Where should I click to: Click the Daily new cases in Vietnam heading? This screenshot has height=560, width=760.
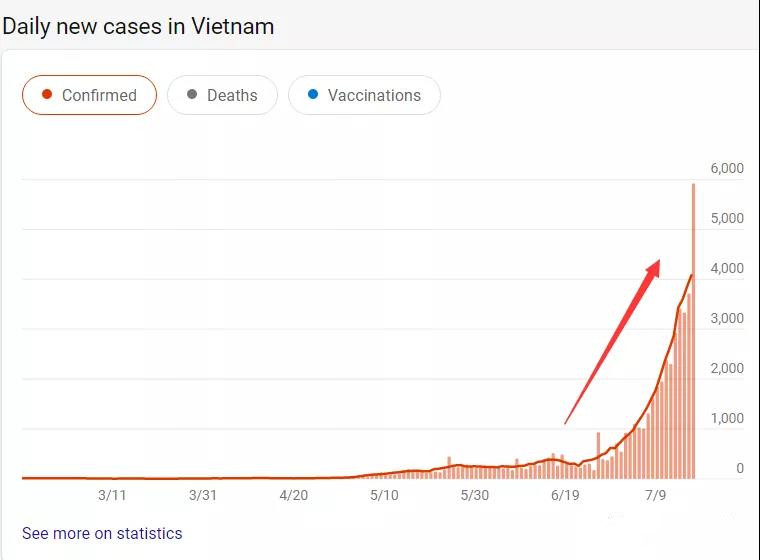[x=138, y=26]
